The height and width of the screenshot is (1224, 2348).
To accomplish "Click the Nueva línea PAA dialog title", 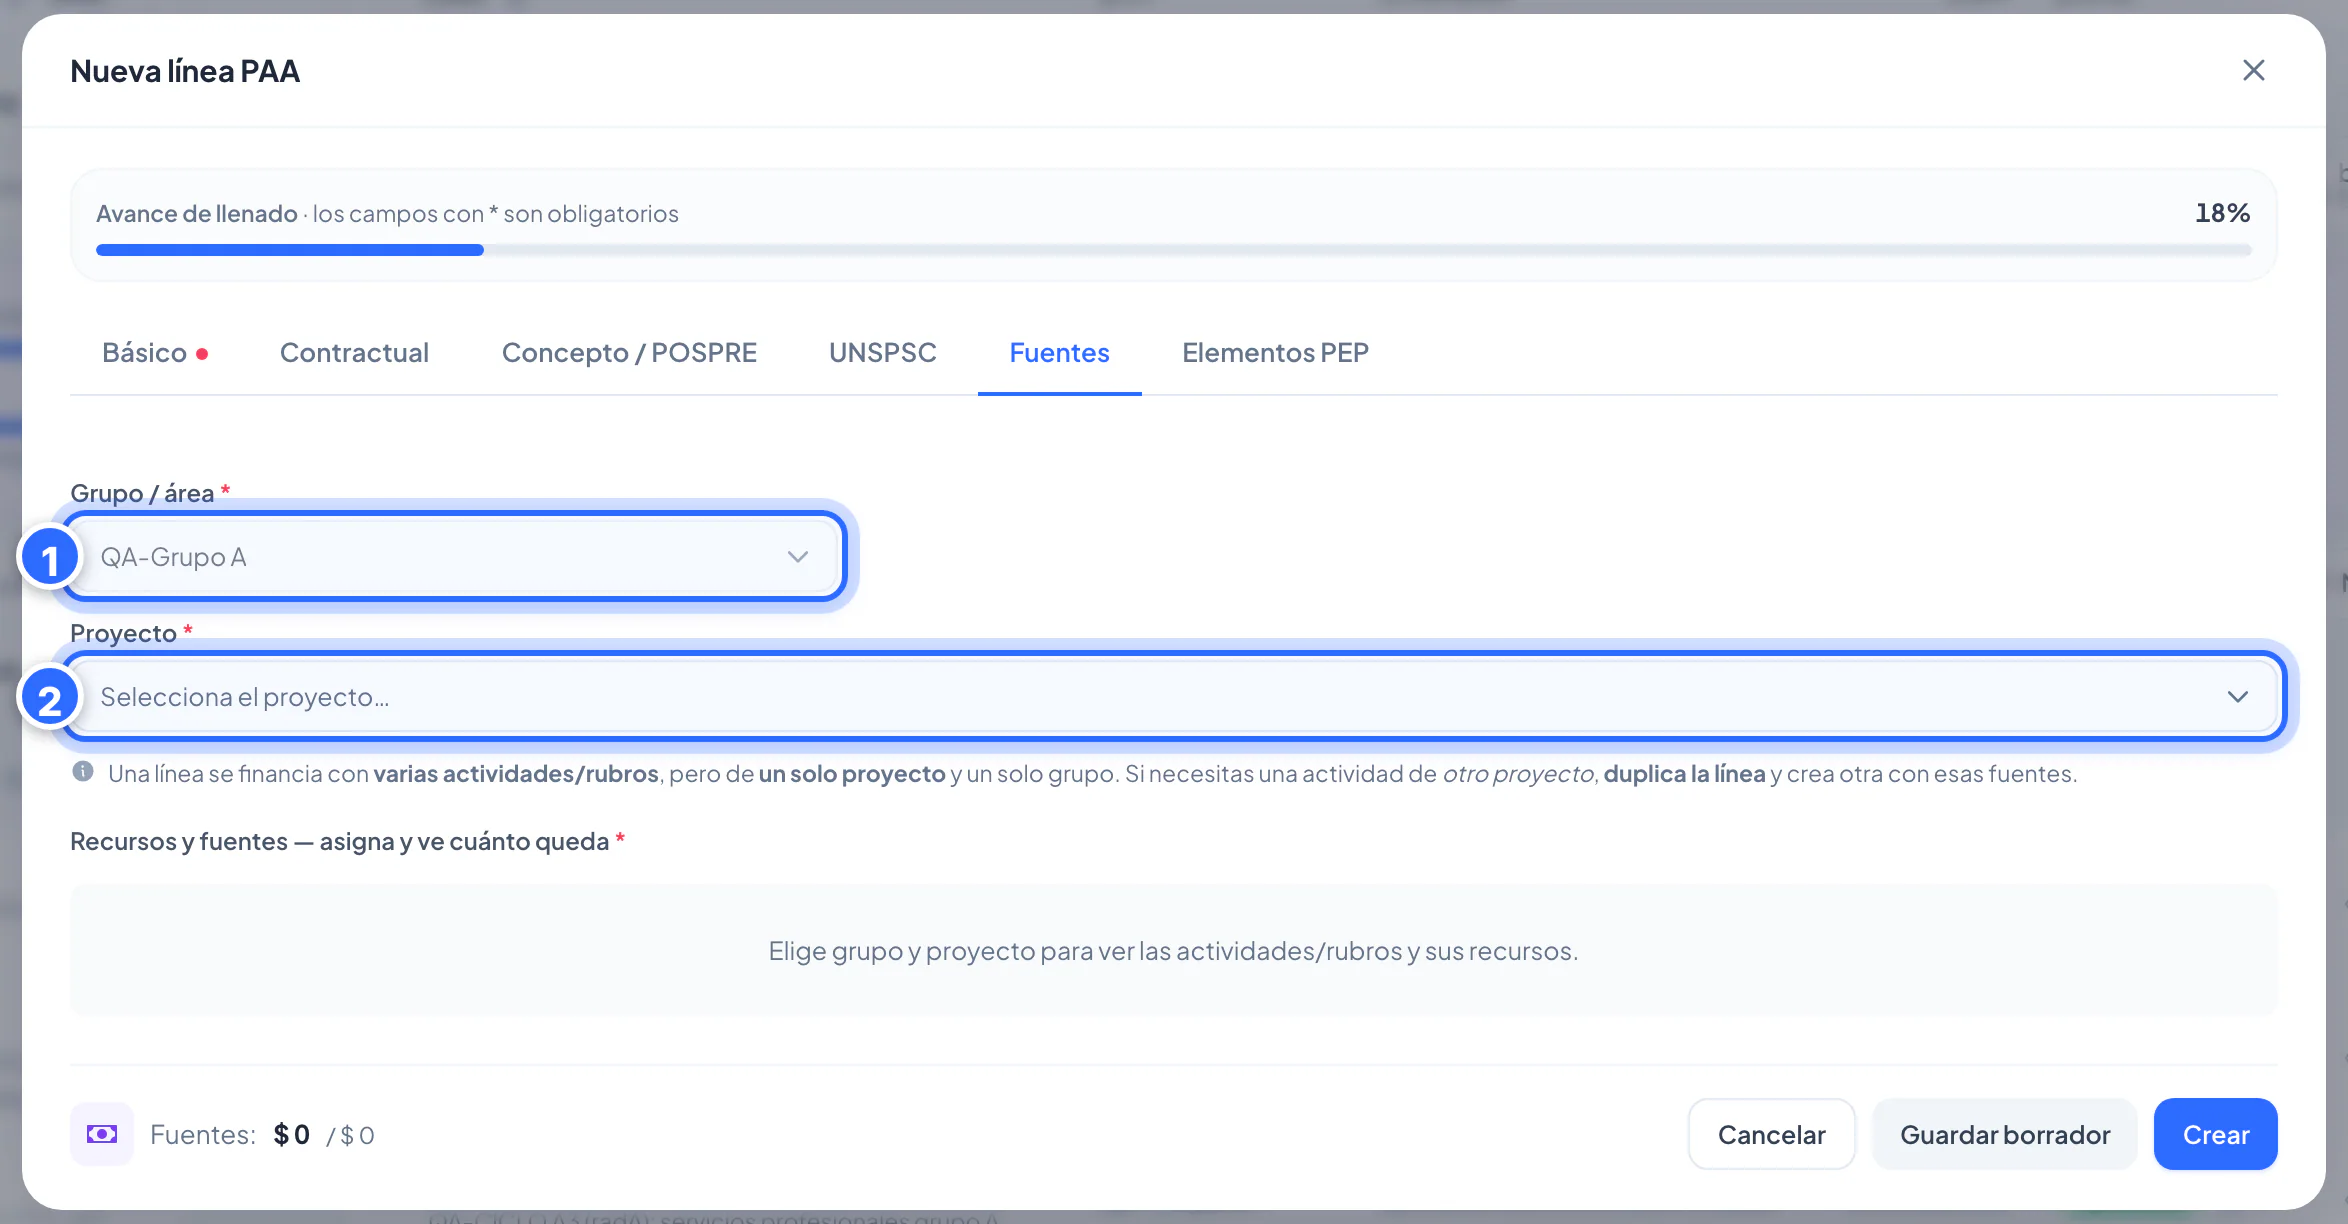I will coord(185,71).
